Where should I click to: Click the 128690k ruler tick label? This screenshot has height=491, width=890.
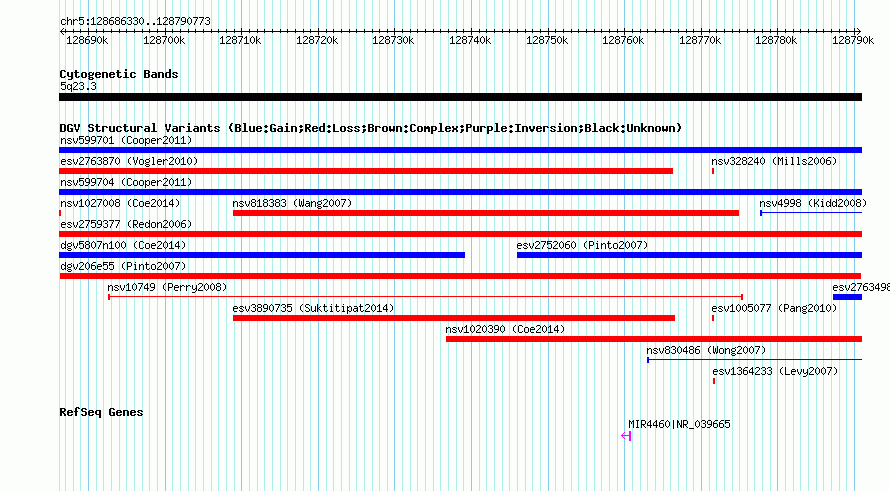pos(87,40)
